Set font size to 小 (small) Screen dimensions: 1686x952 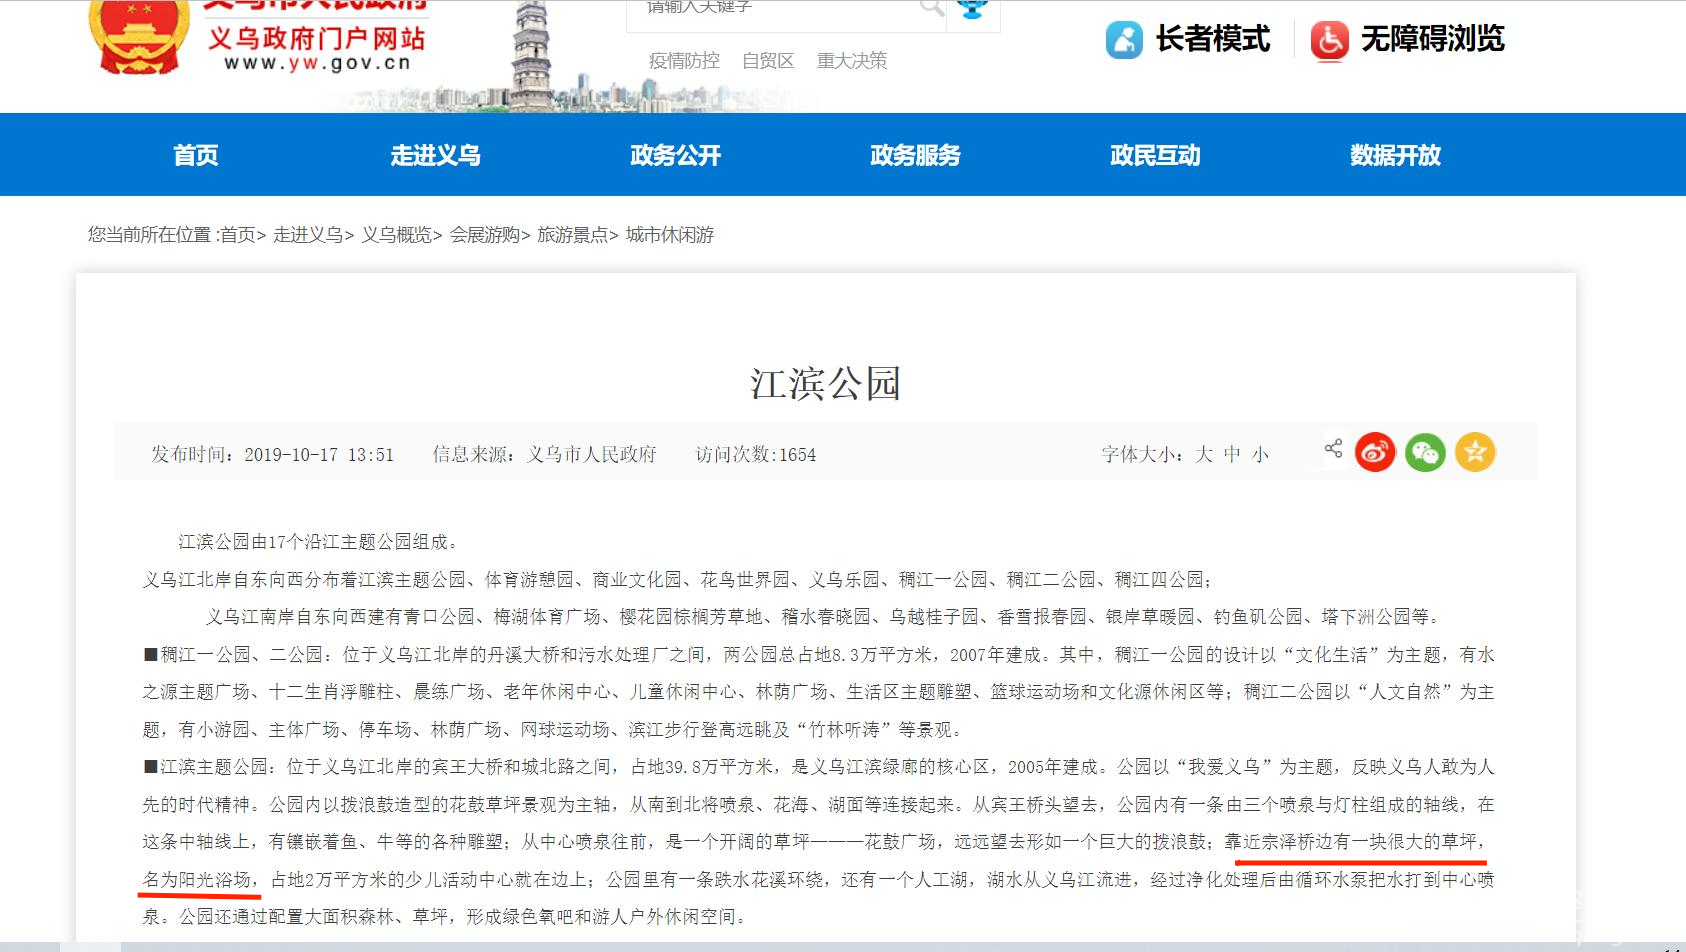point(1260,455)
